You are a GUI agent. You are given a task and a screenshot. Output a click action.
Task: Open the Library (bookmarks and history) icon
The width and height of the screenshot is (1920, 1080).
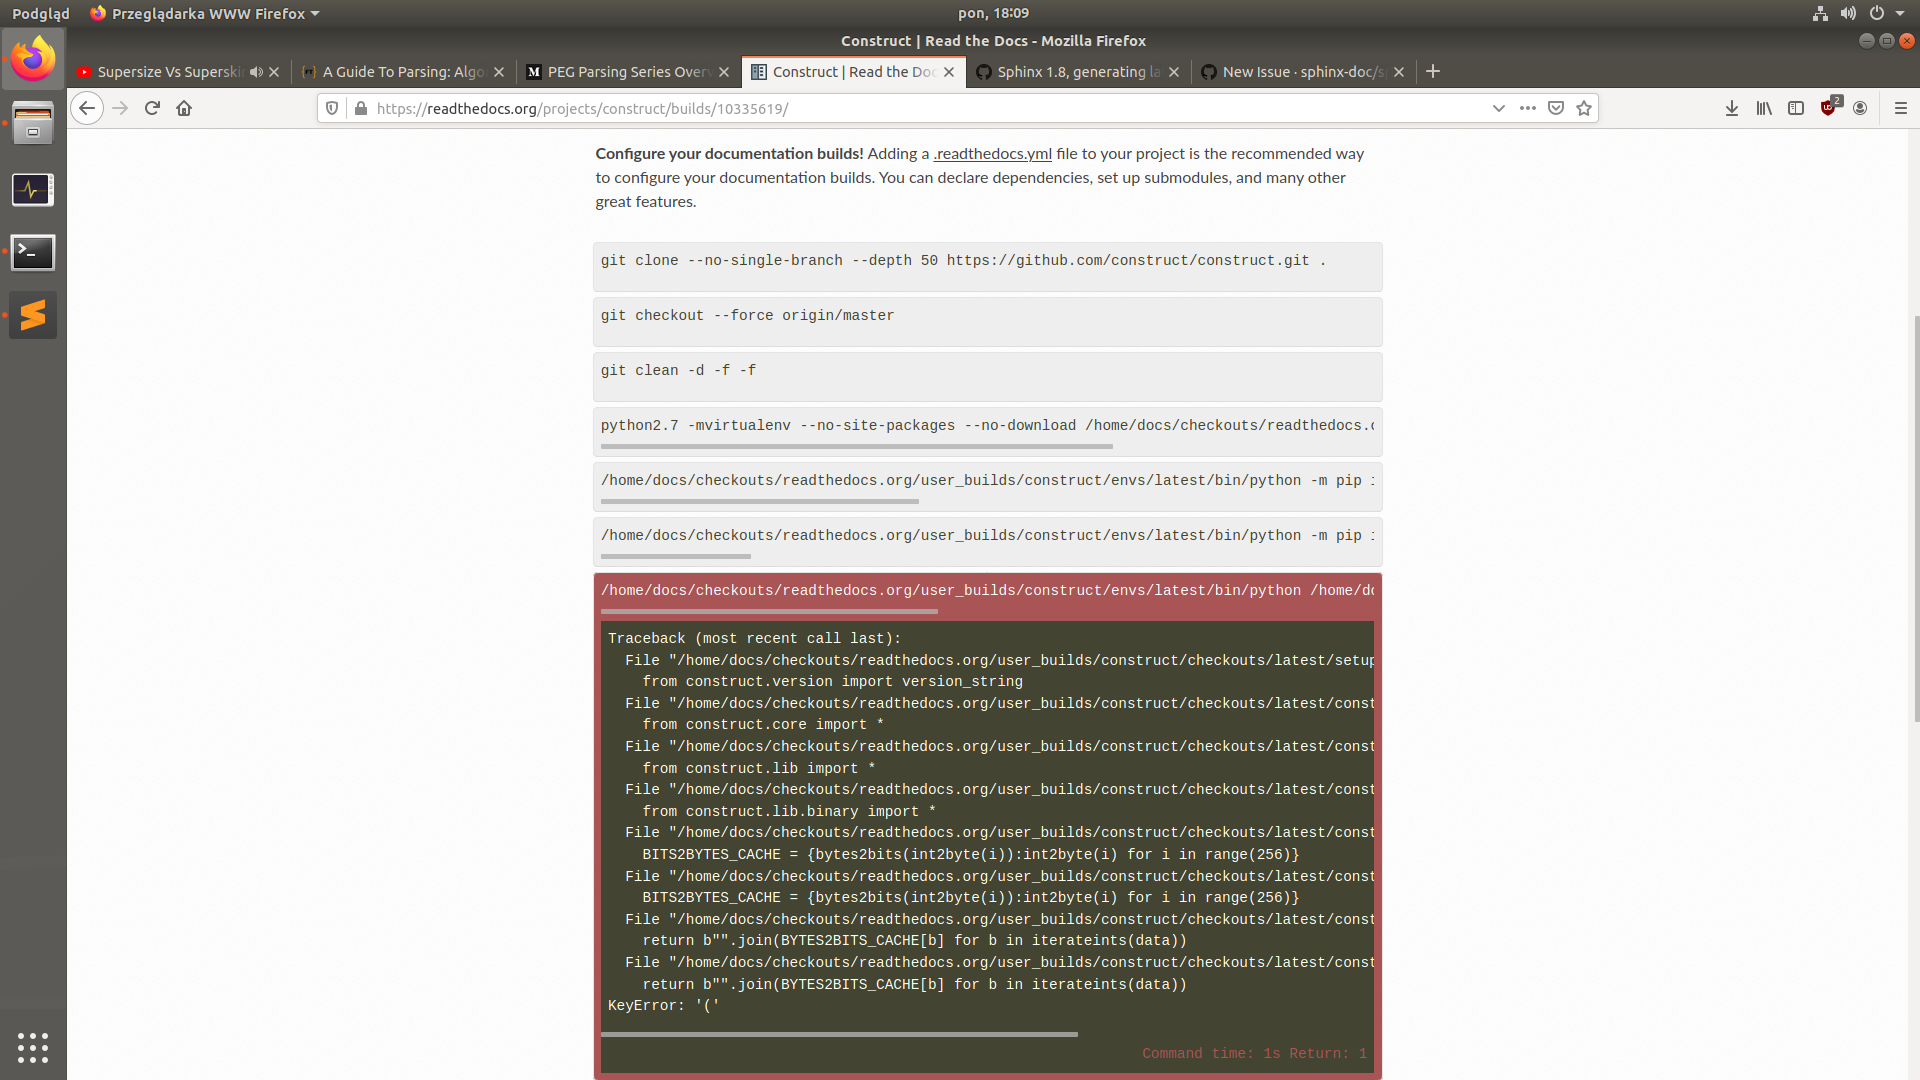click(1763, 107)
